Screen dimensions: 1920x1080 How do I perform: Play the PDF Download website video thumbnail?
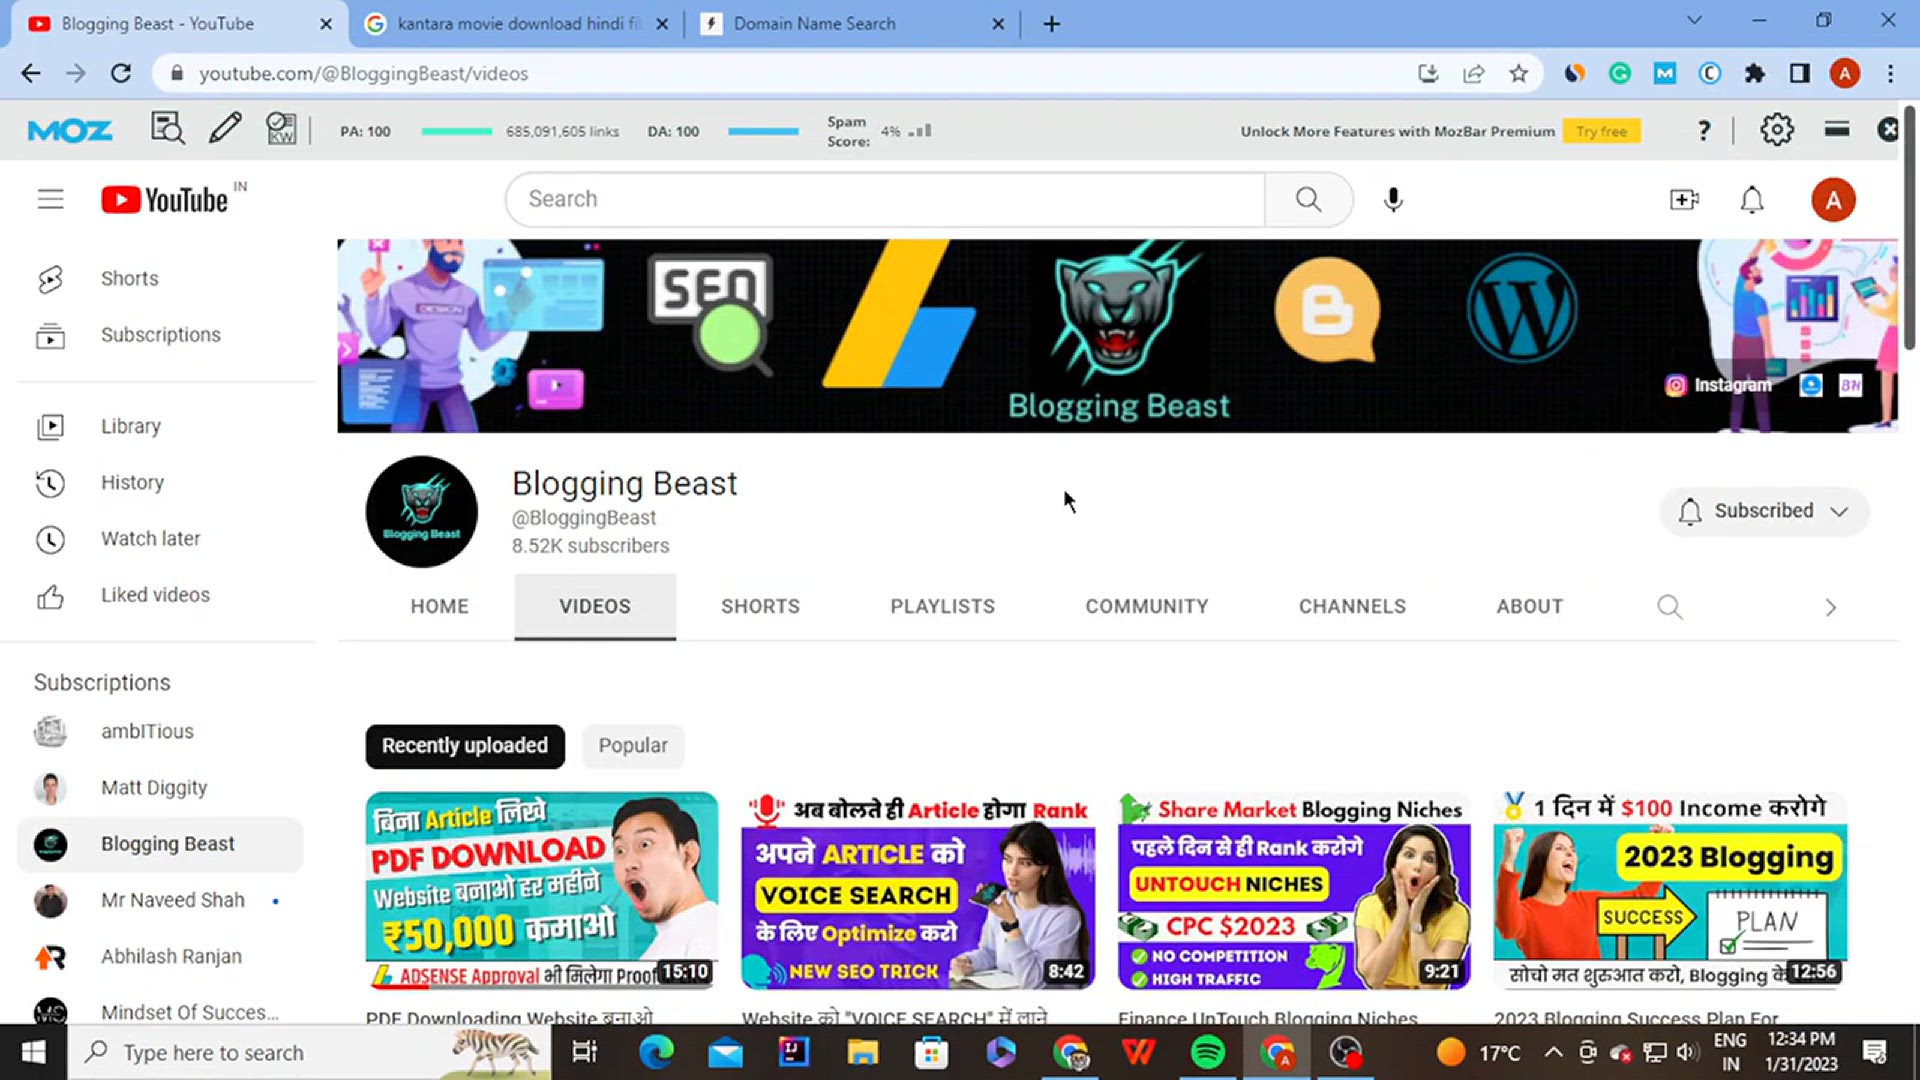pos(541,891)
